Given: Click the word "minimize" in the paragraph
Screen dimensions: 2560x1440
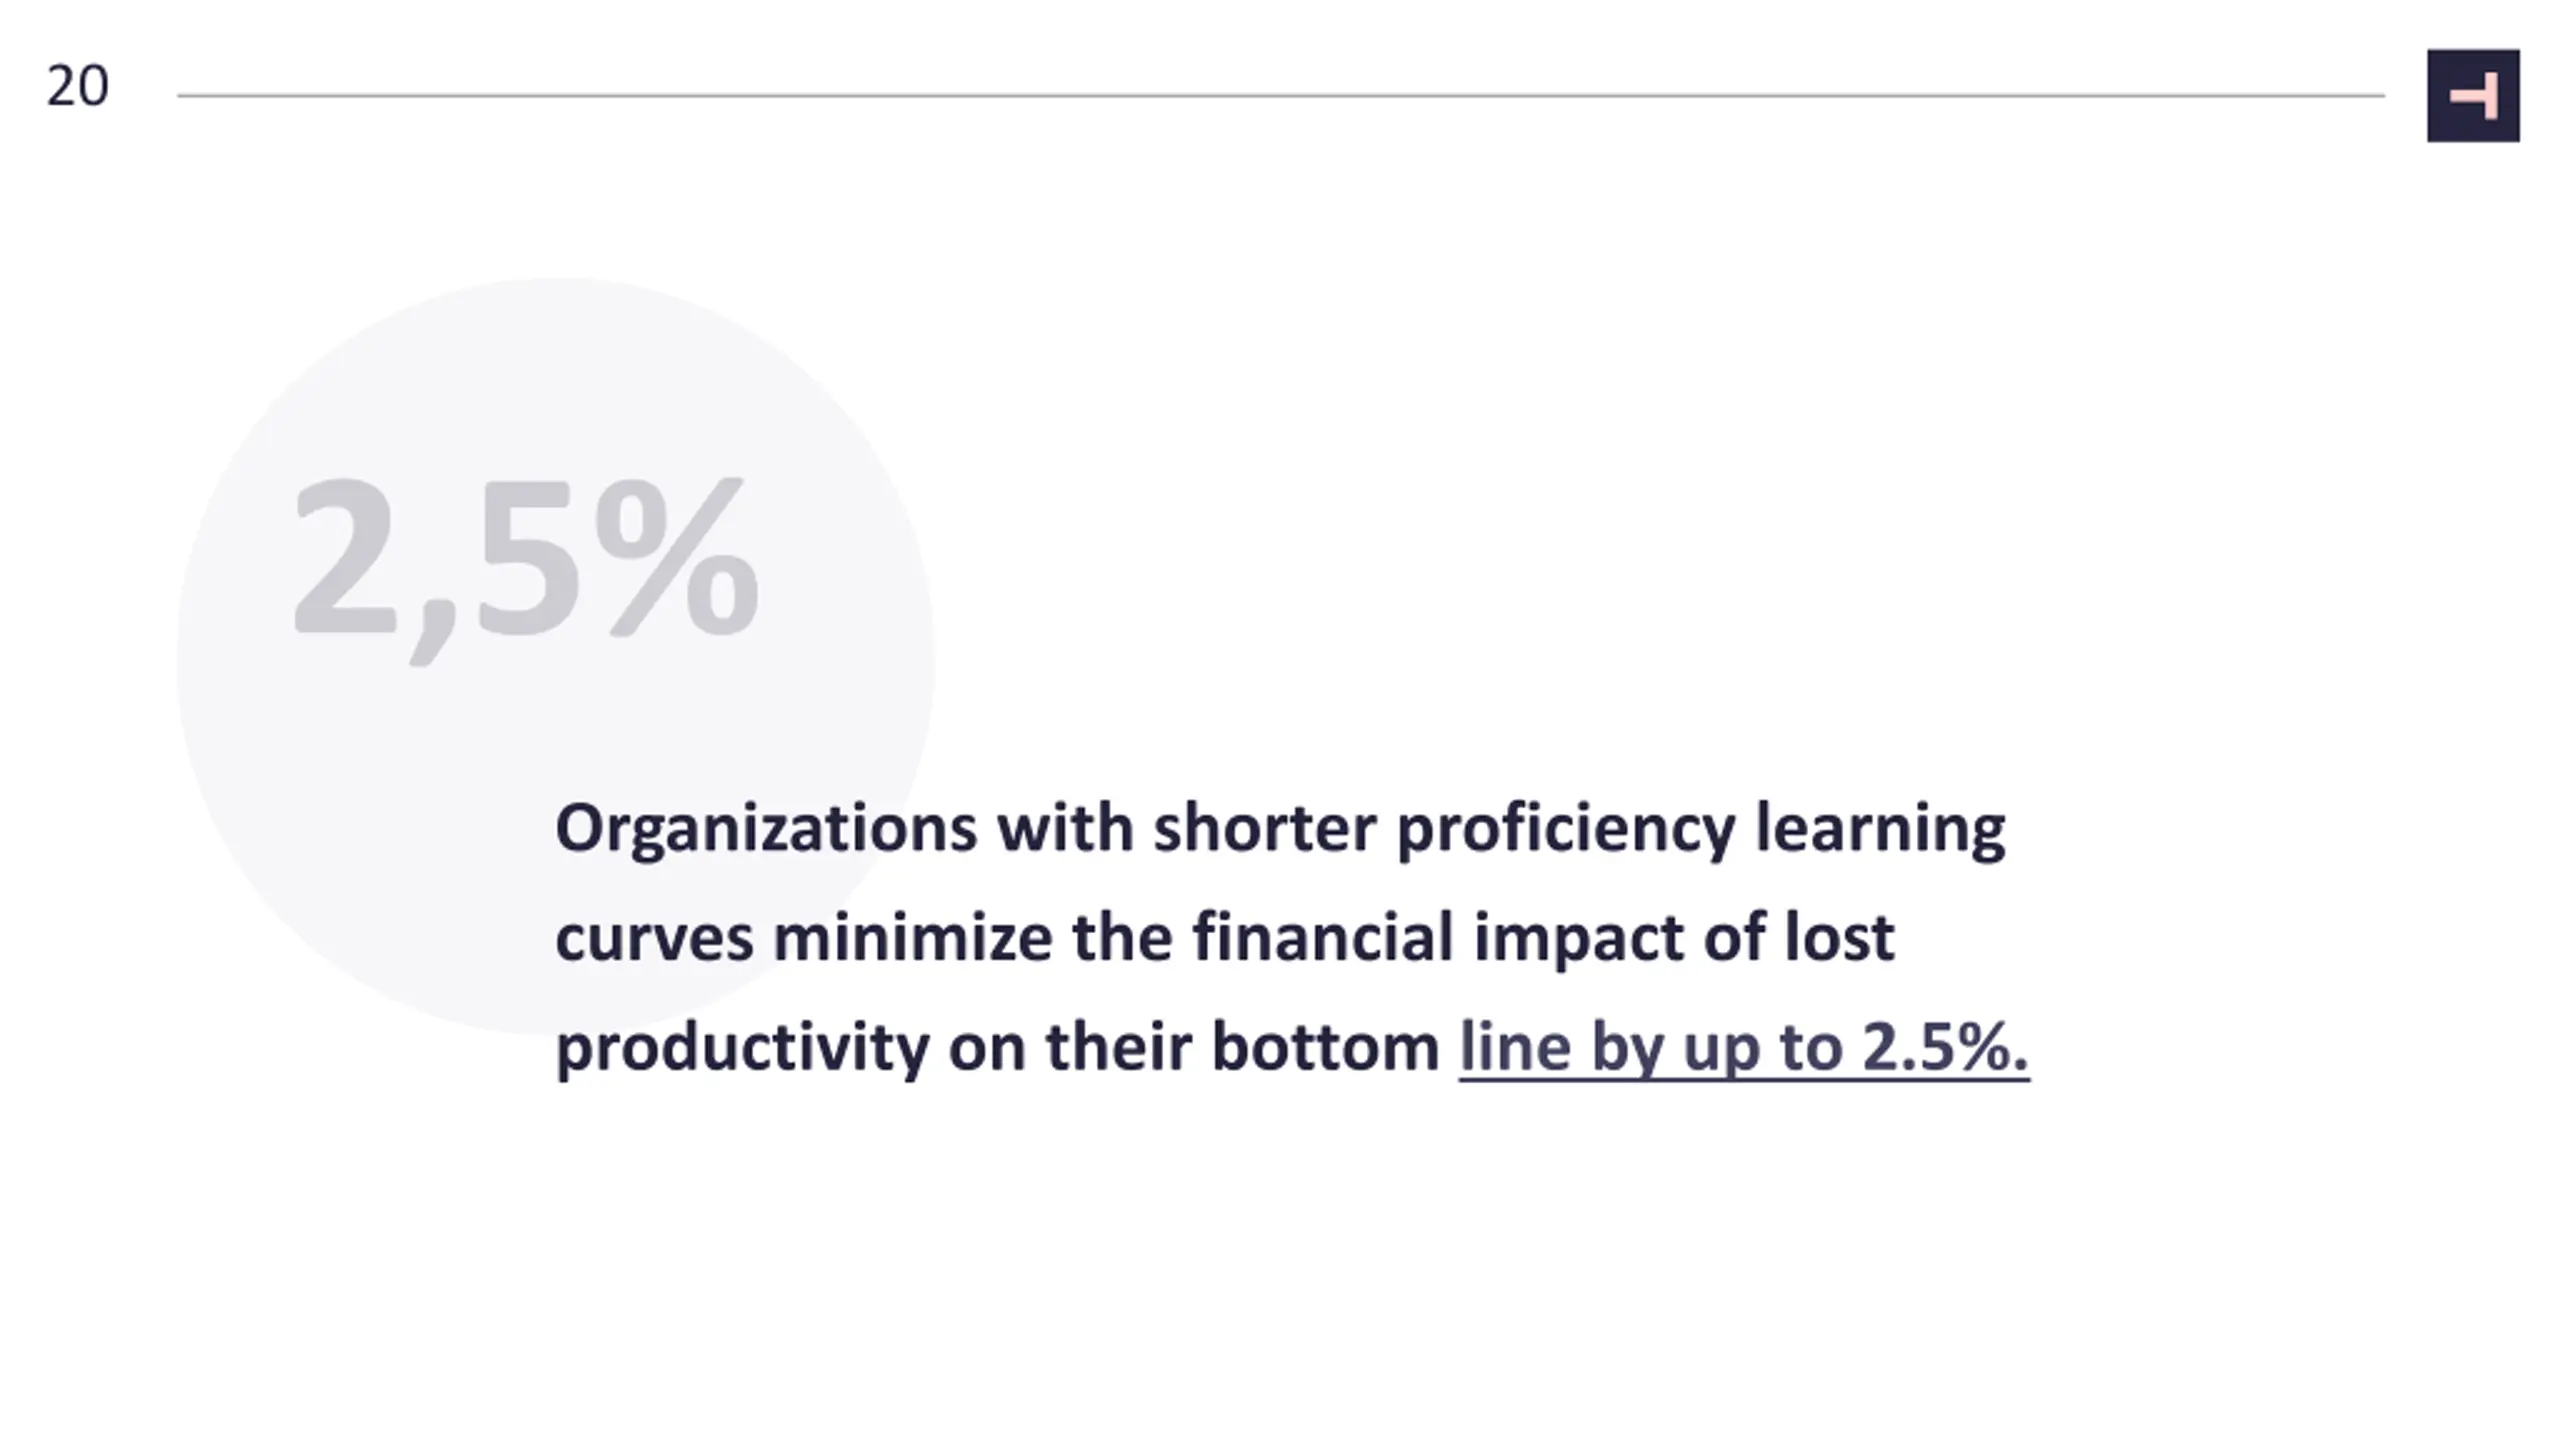Looking at the screenshot, I should point(912,937).
